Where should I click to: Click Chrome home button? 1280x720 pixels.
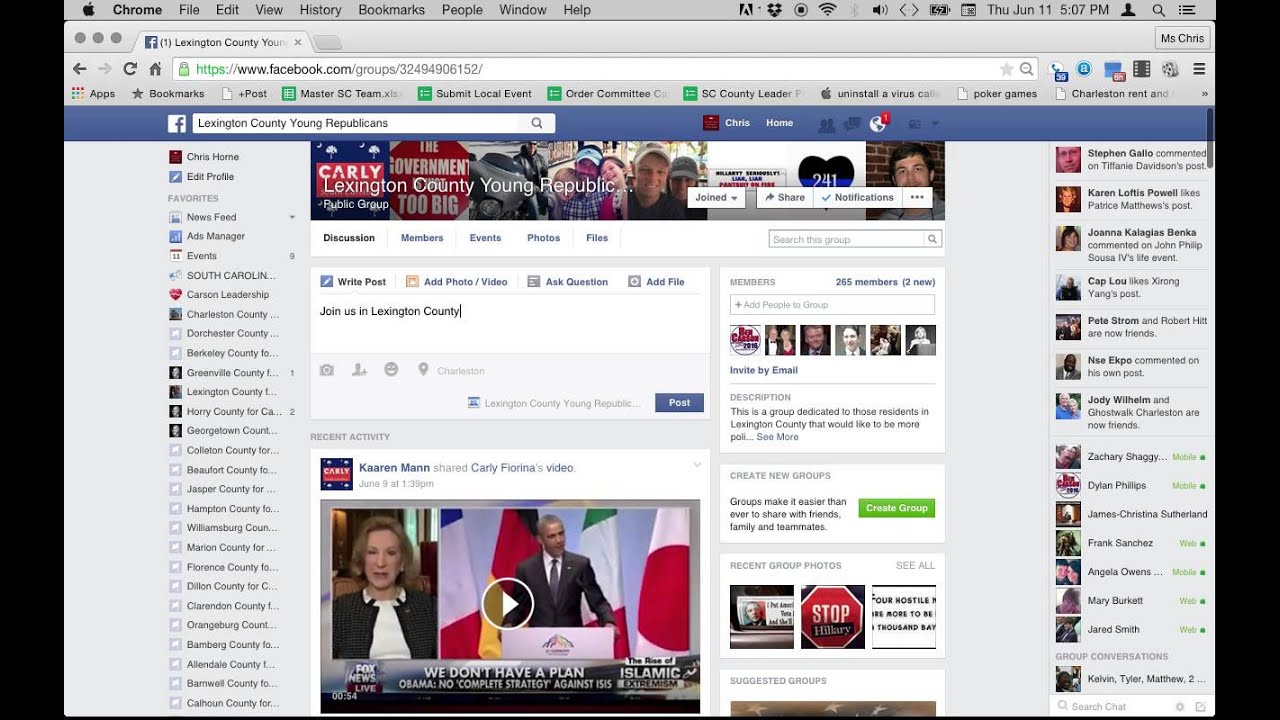155,69
